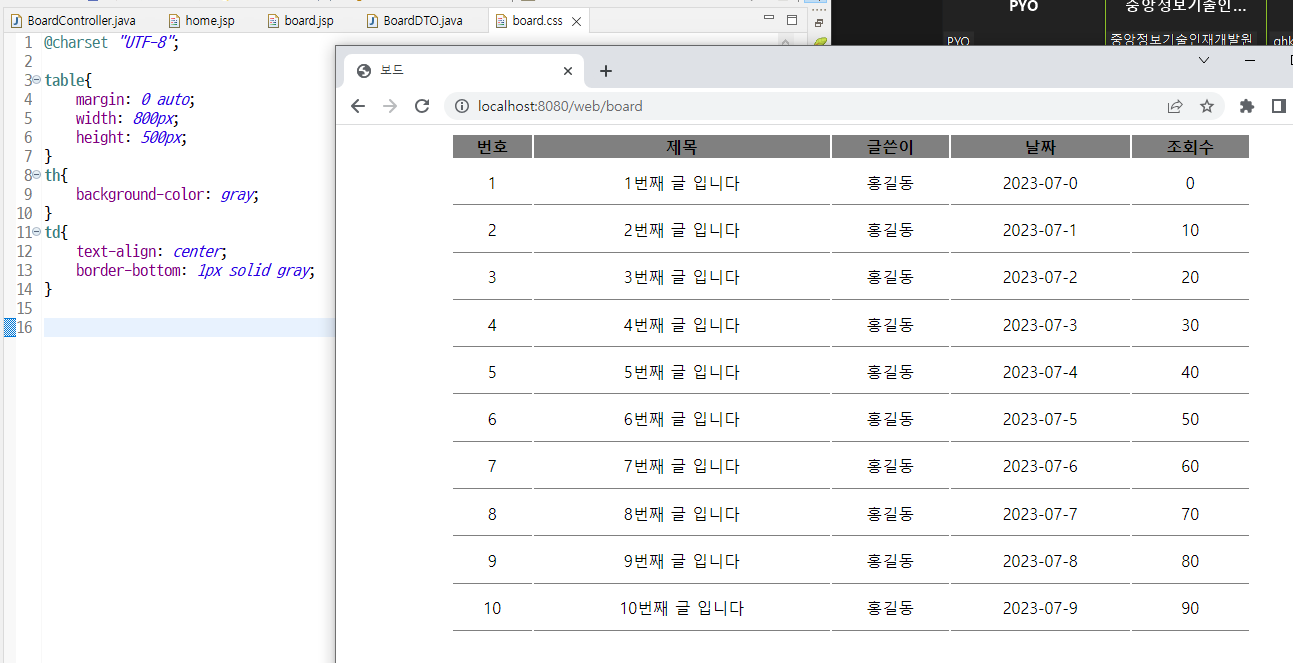Switch to BoardDTO.java editor tab
The height and width of the screenshot is (663, 1293).
[x=414, y=20]
